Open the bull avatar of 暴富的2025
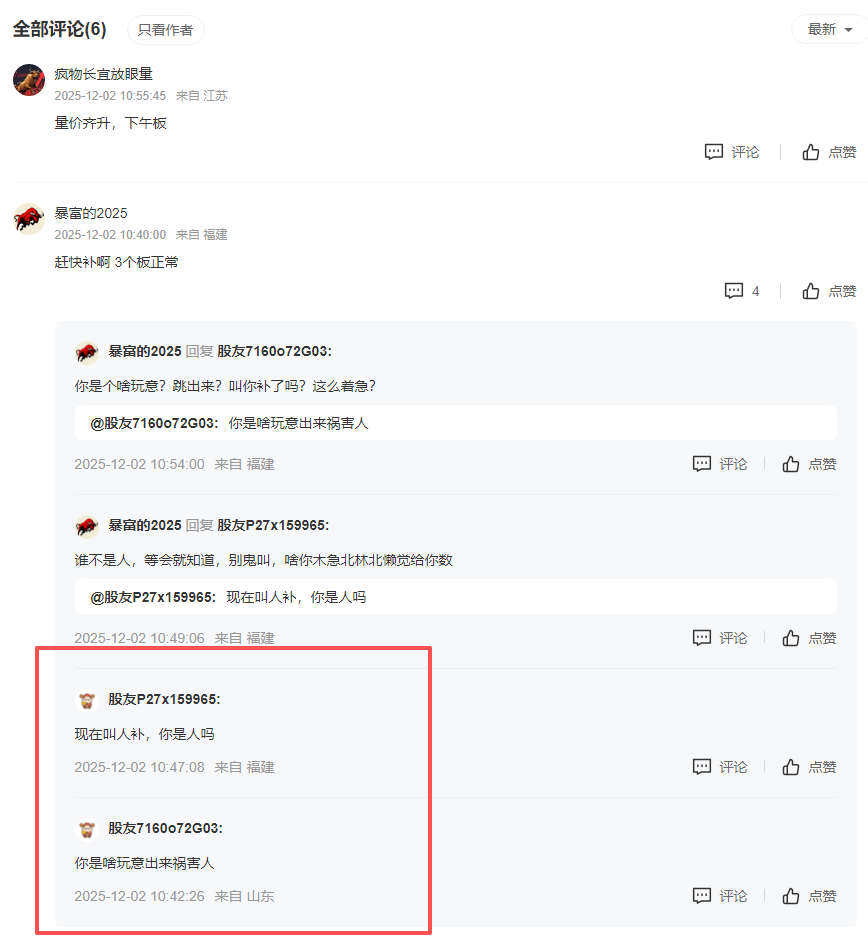The width and height of the screenshot is (868, 952). pos(29,219)
